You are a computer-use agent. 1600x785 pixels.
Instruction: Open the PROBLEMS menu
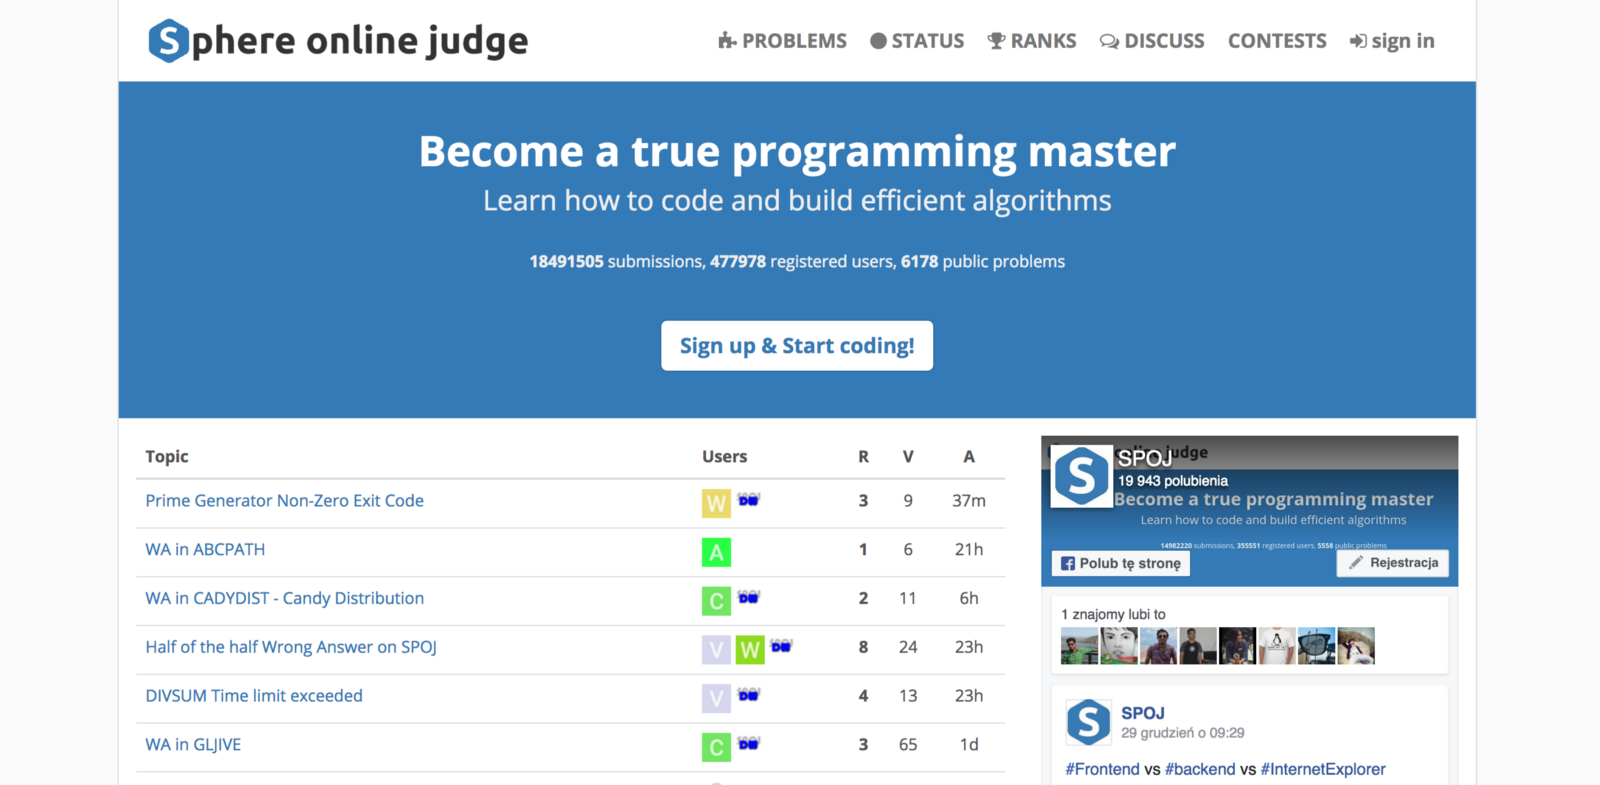[782, 41]
